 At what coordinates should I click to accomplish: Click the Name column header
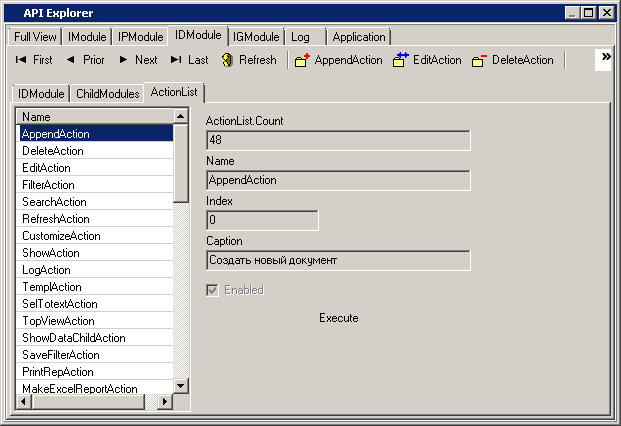(x=95, y=116)
